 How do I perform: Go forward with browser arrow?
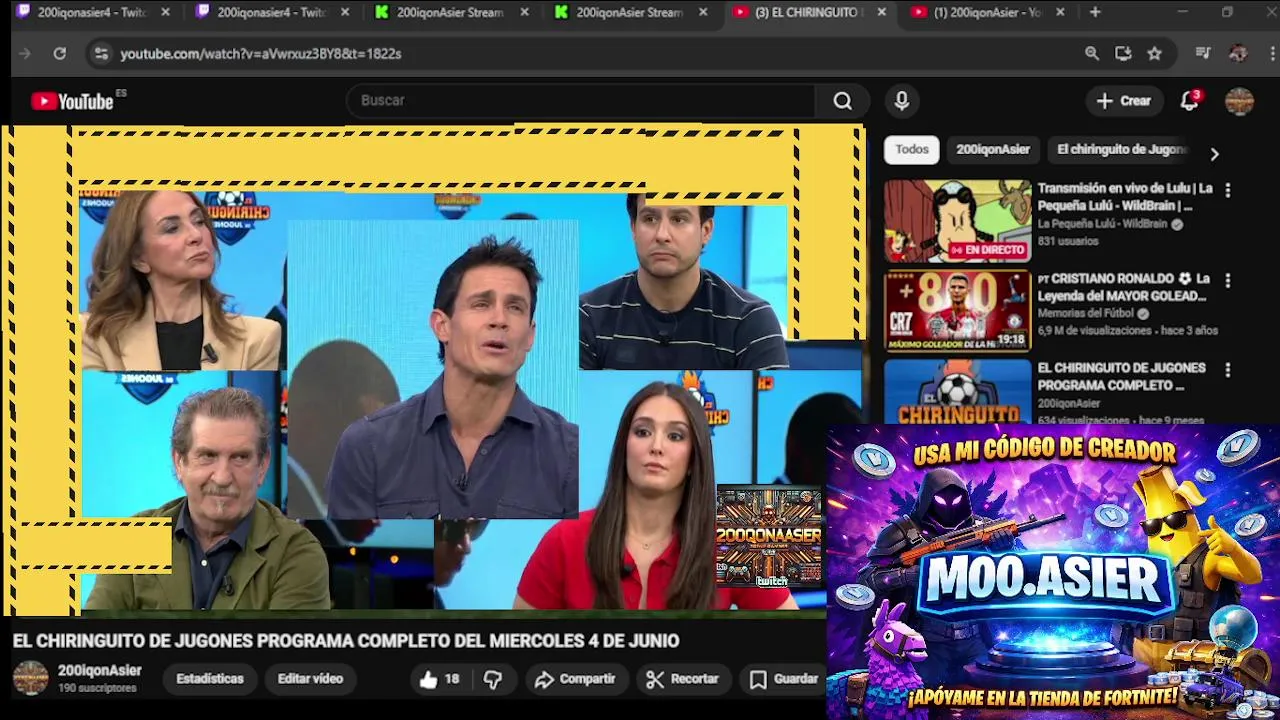point(26,53)
